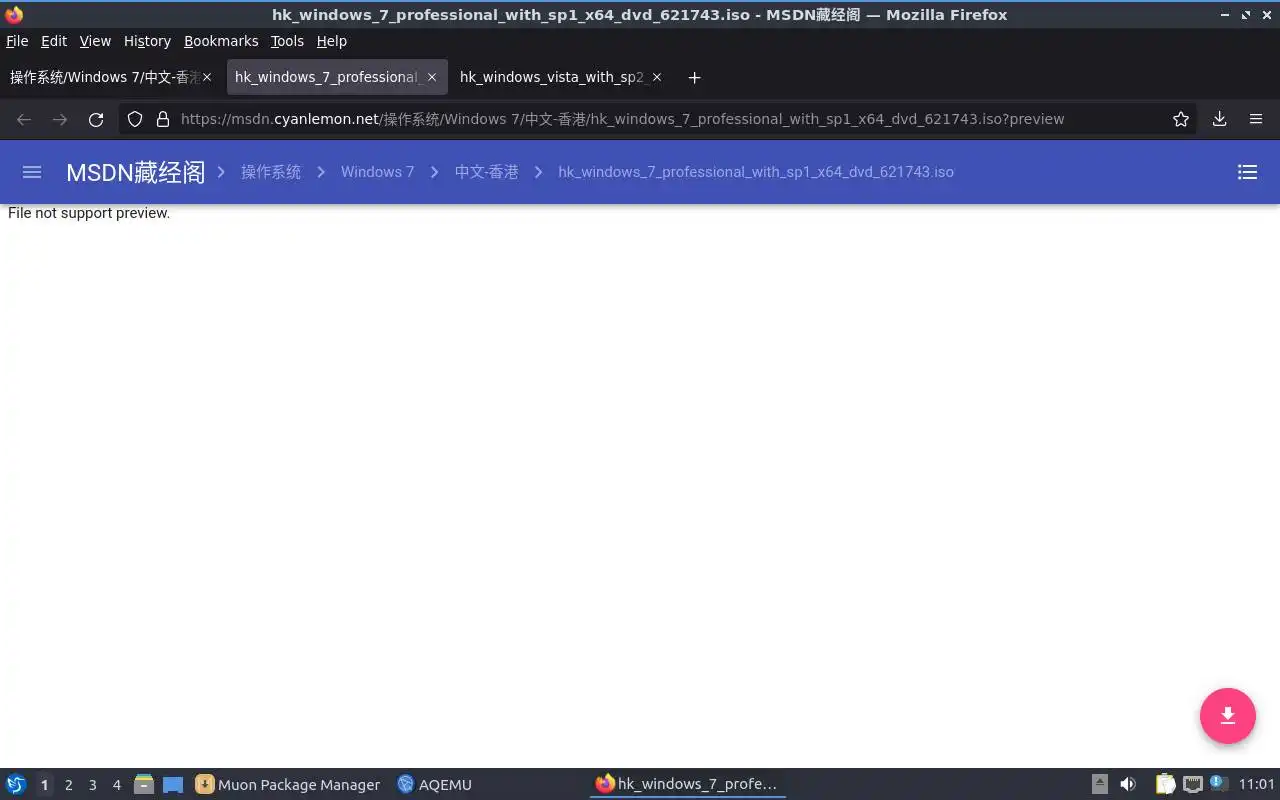Viewport: 1280px width, 800px height.
Task: Switch to workspace 3
Action: [x=92, y=785]
